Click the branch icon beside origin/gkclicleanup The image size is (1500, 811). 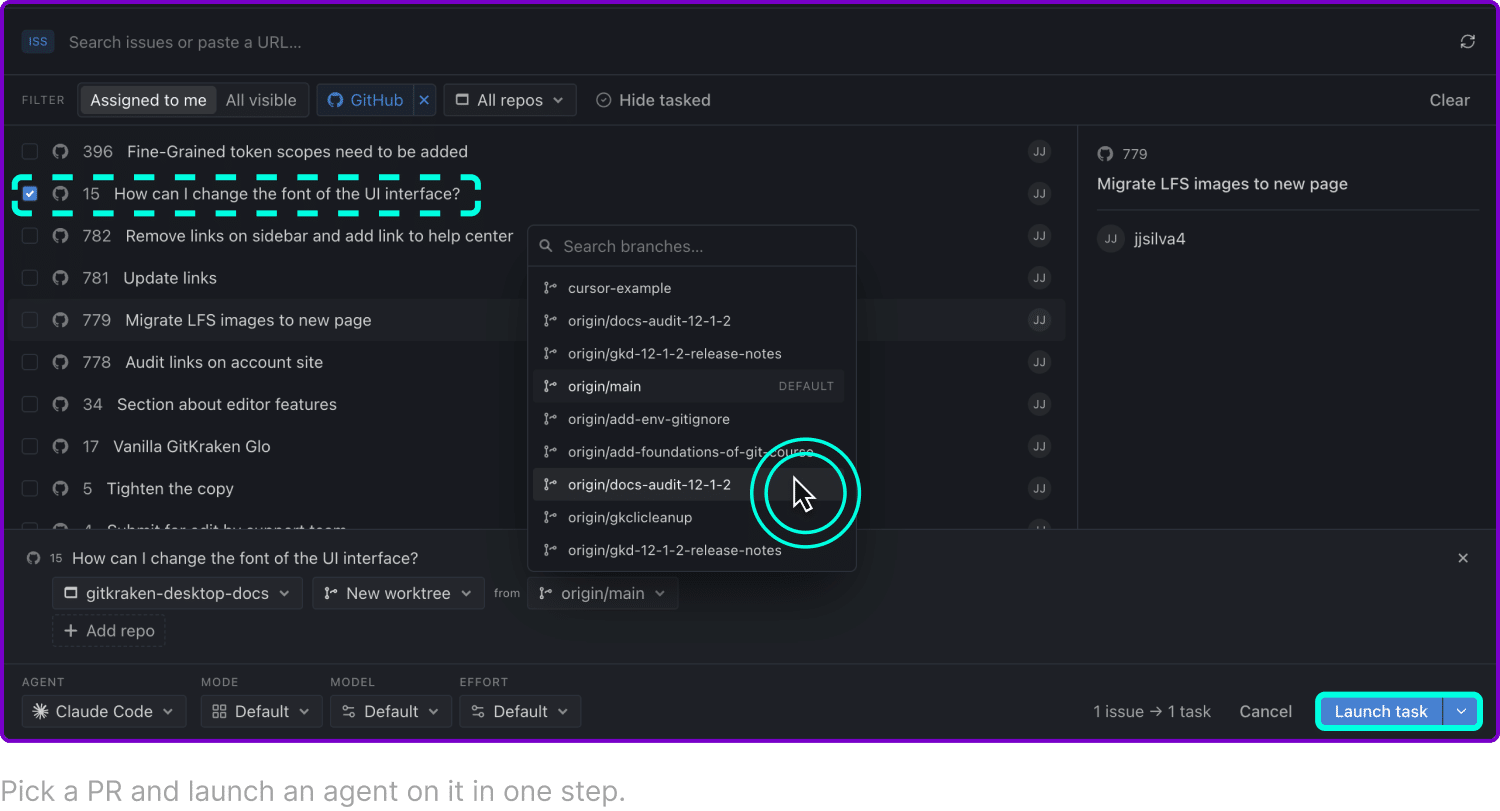[550, 517]
